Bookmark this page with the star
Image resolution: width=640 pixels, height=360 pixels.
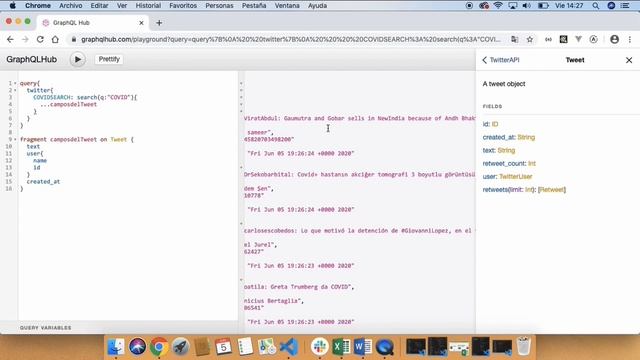click(x=530, y=39)
